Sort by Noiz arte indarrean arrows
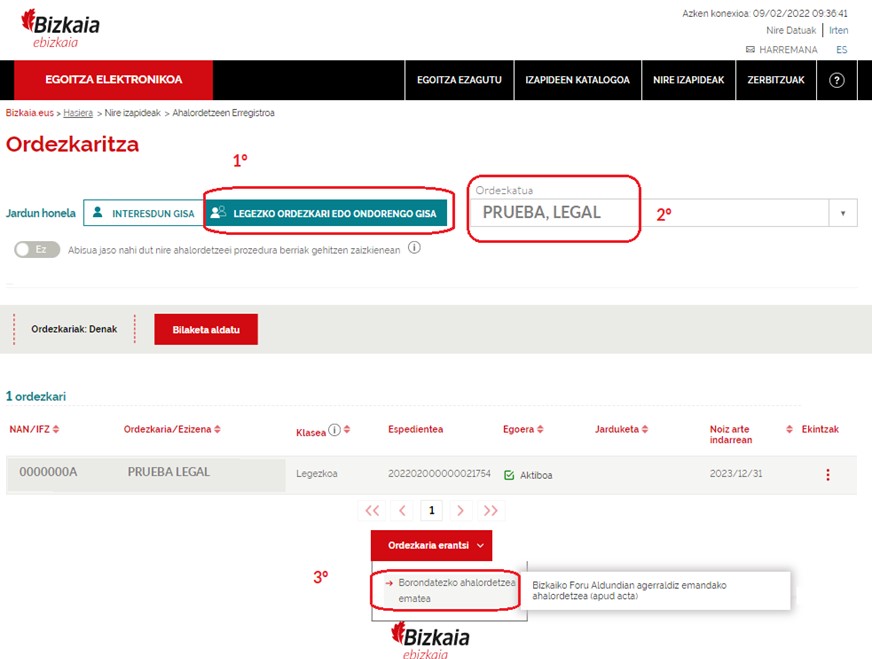The image size is (872, 659). click(x=789, y=429)
